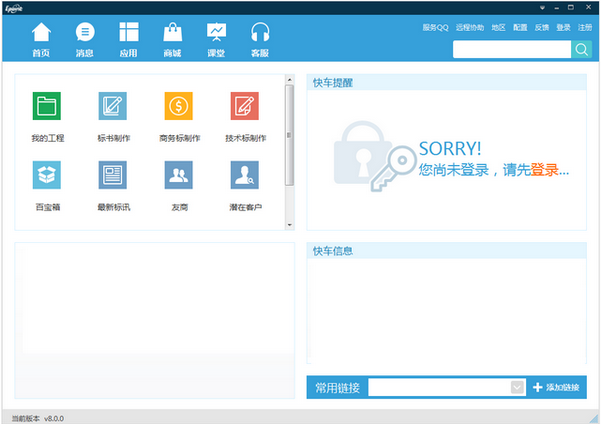Open the 潜在客户 icon

[x=245, y=175]
